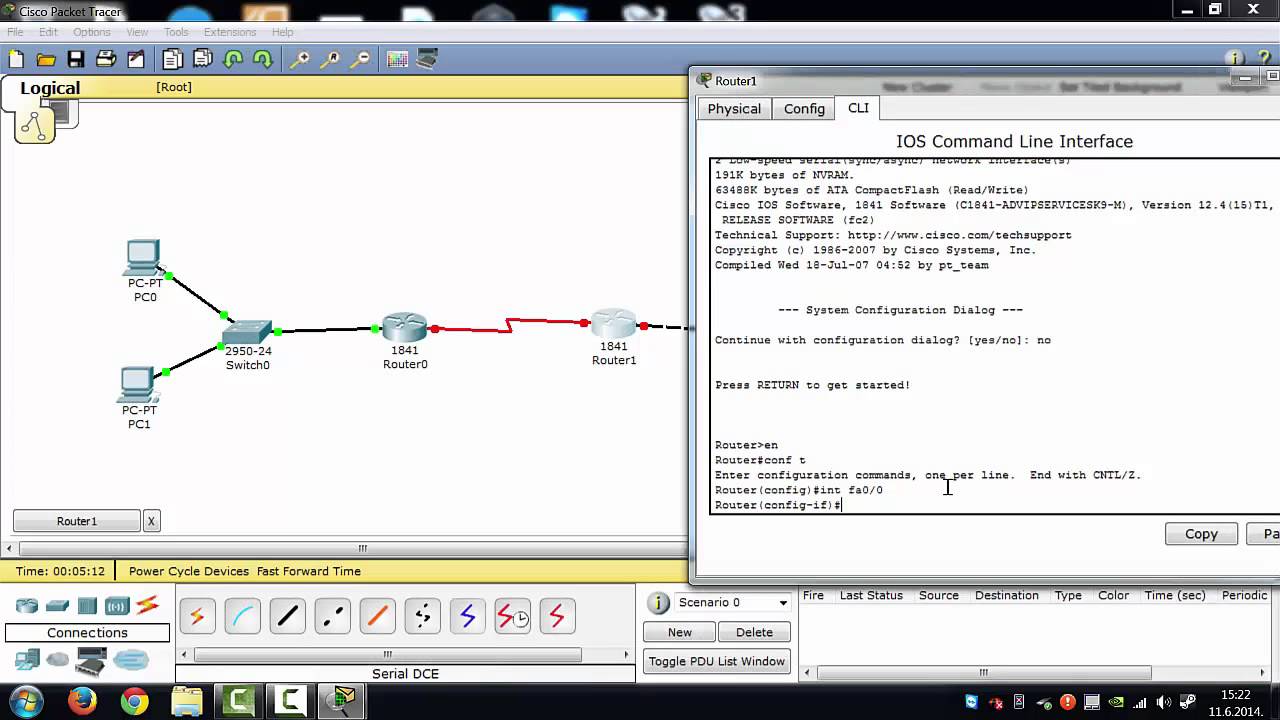Open the Custom Devices Dialog icon
Screen dimensions: 1280x720
tap(427, 60)
